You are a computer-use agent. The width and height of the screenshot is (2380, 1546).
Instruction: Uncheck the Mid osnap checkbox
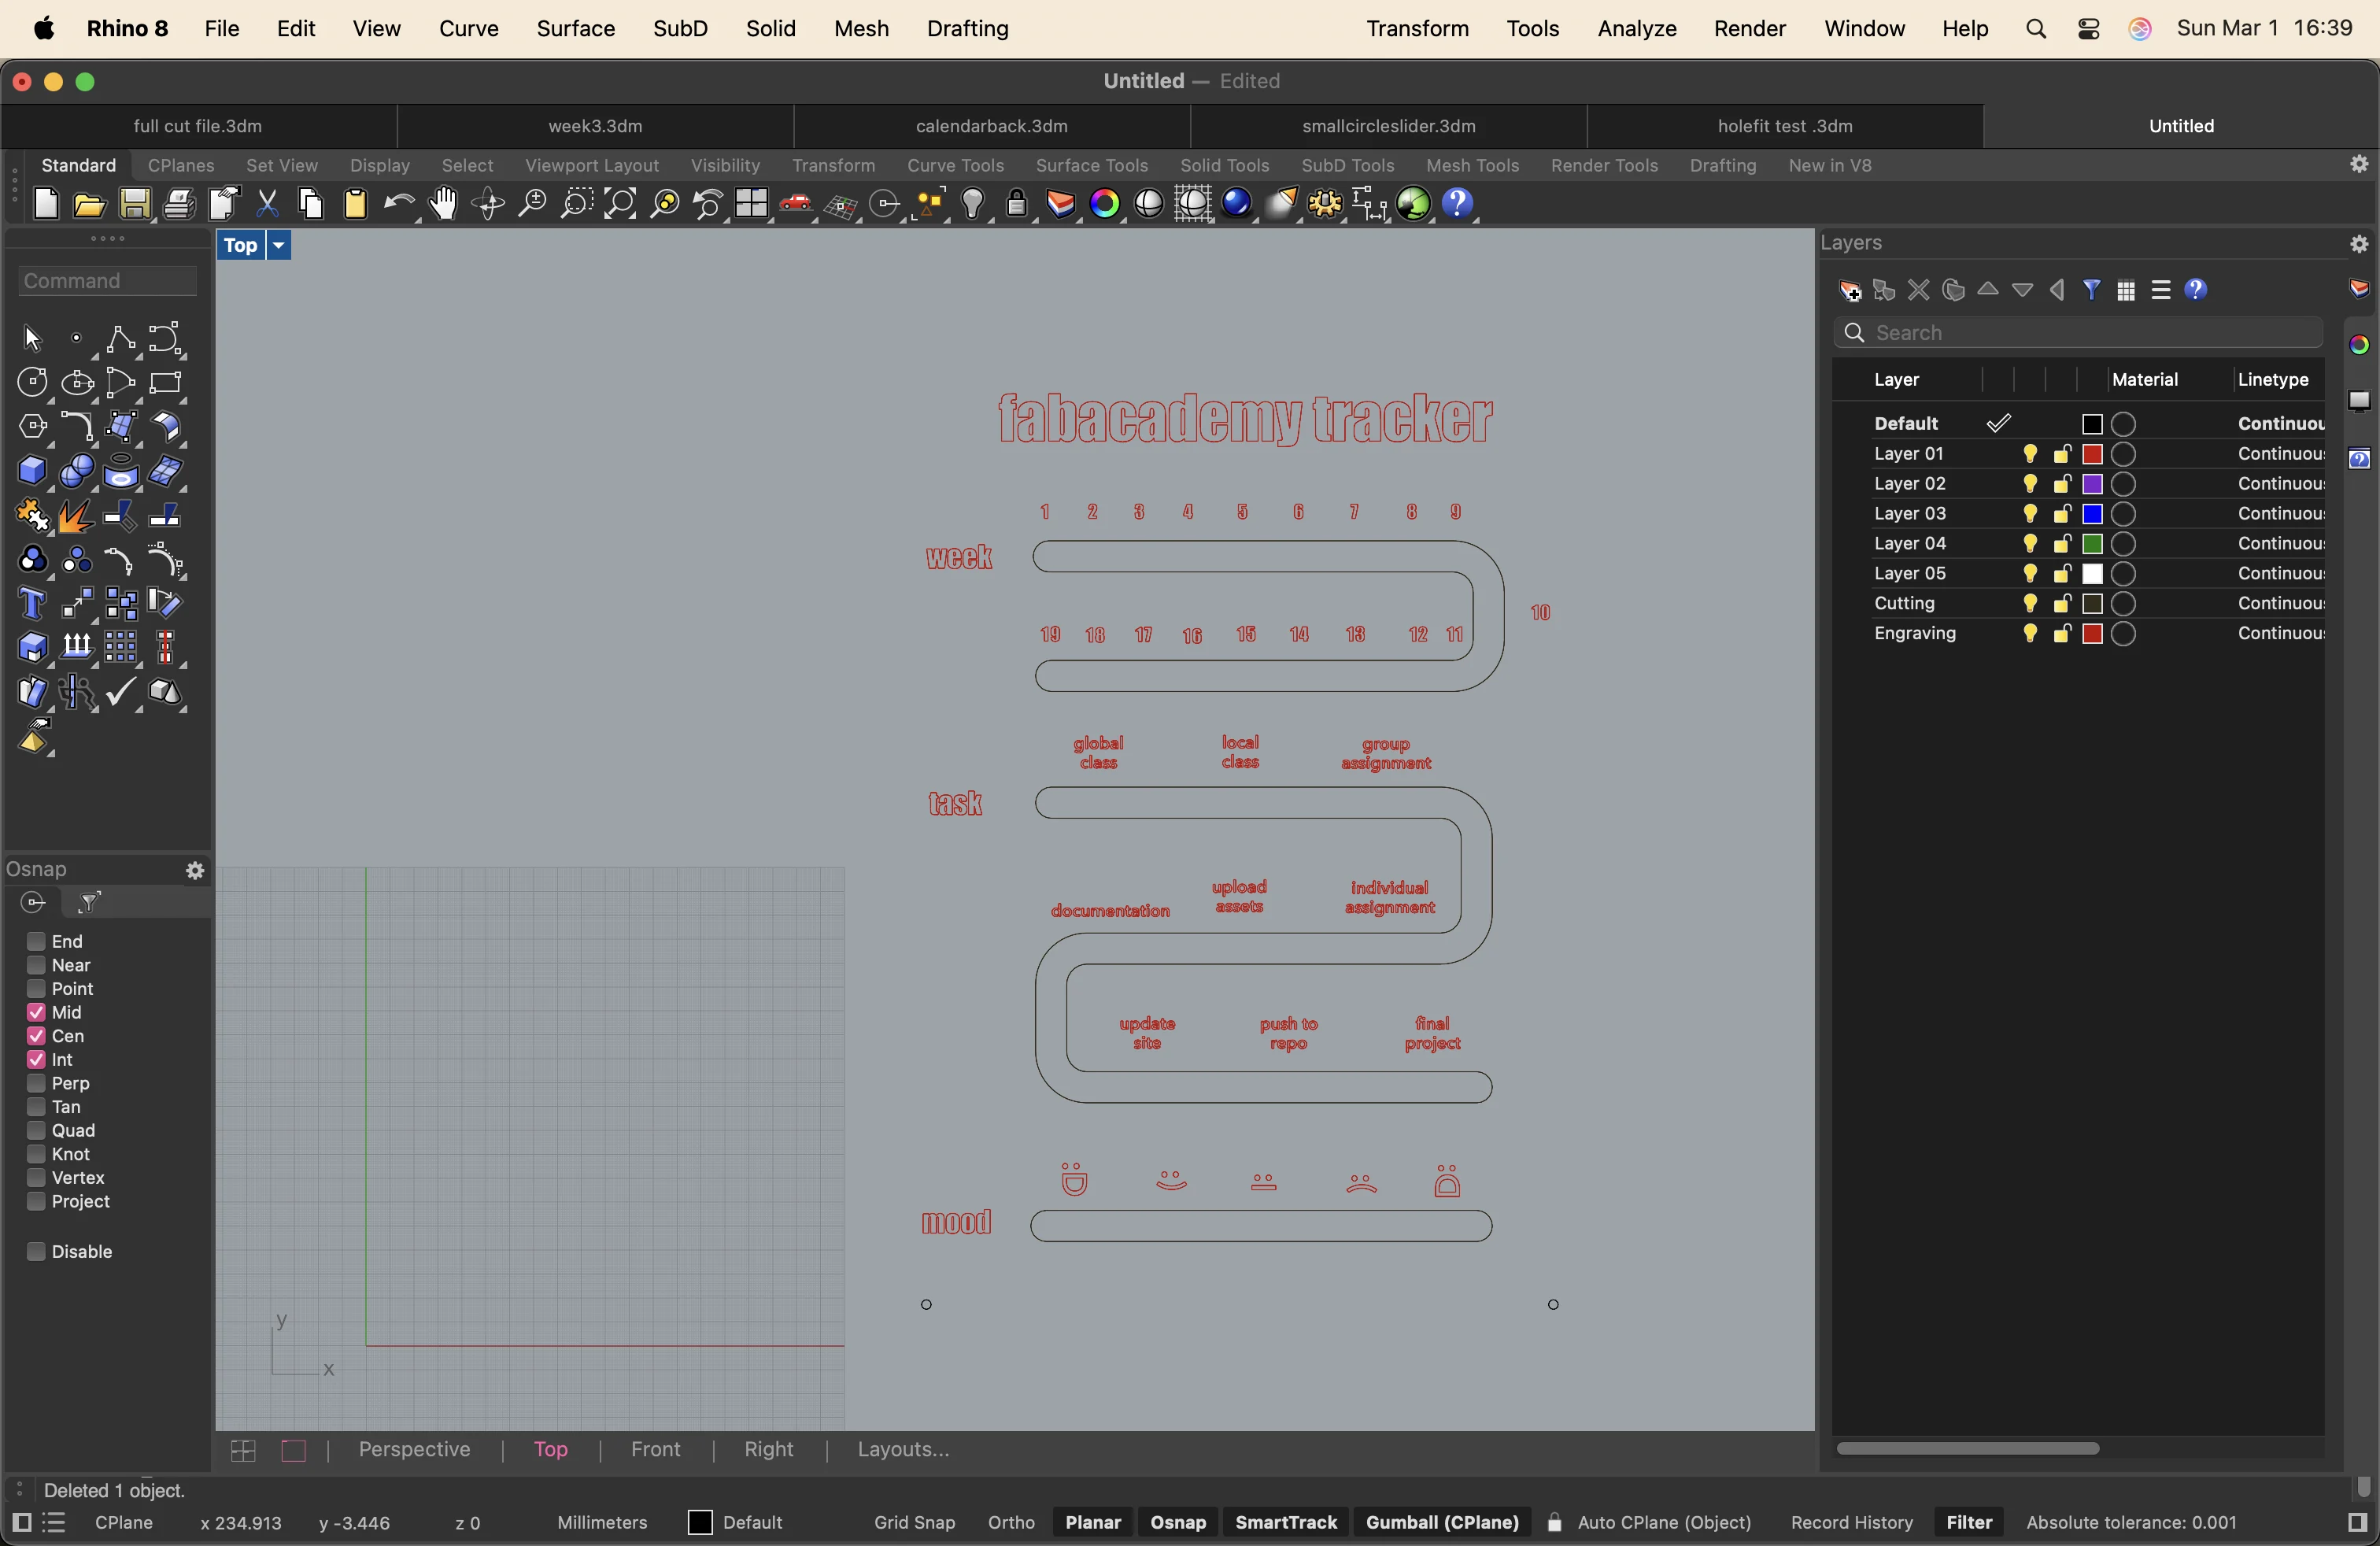pos(36,1012)
